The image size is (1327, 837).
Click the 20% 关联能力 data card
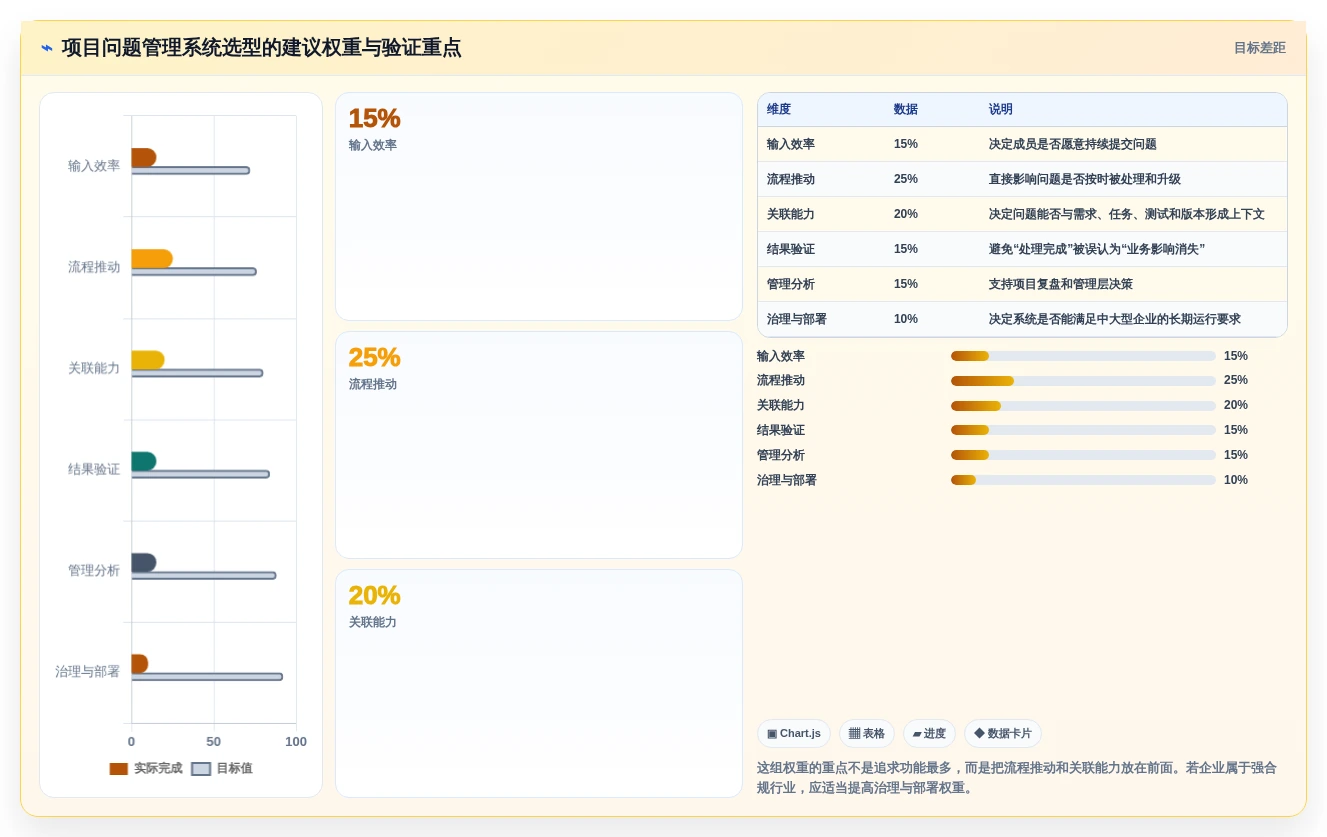(x=539, y=683)
